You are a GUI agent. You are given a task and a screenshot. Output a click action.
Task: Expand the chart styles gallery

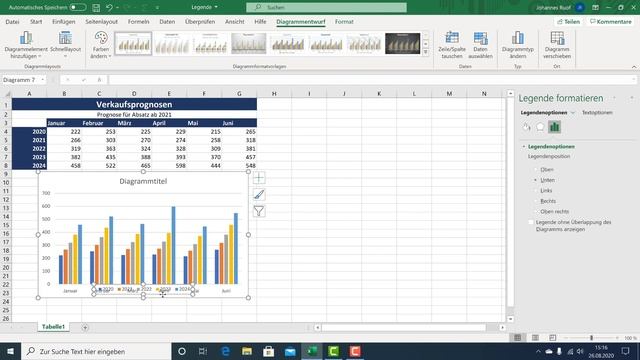click(426, 52)
